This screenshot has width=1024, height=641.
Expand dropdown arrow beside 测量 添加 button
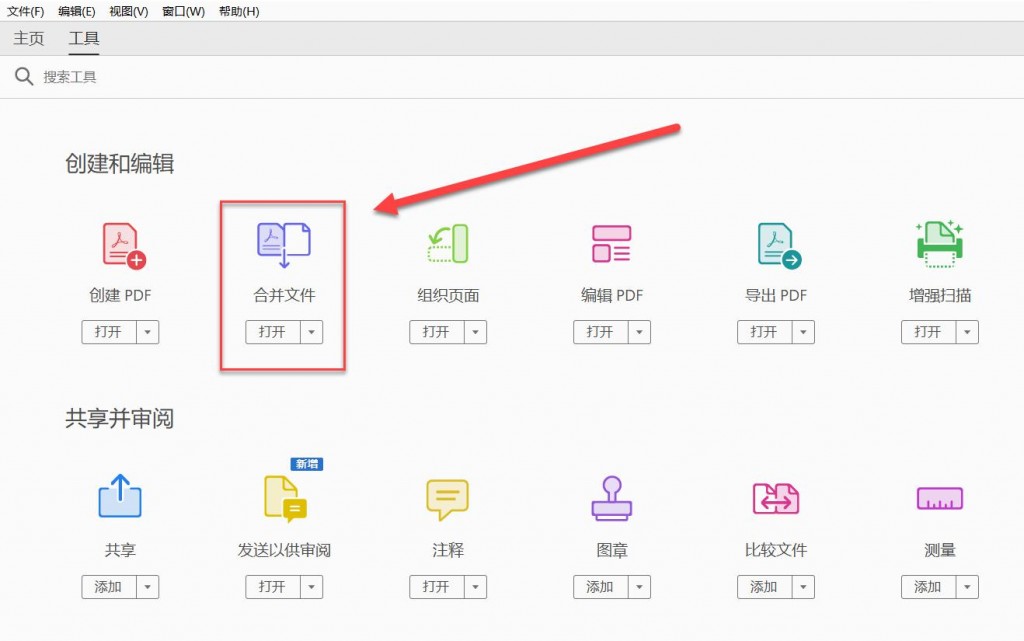967,587
